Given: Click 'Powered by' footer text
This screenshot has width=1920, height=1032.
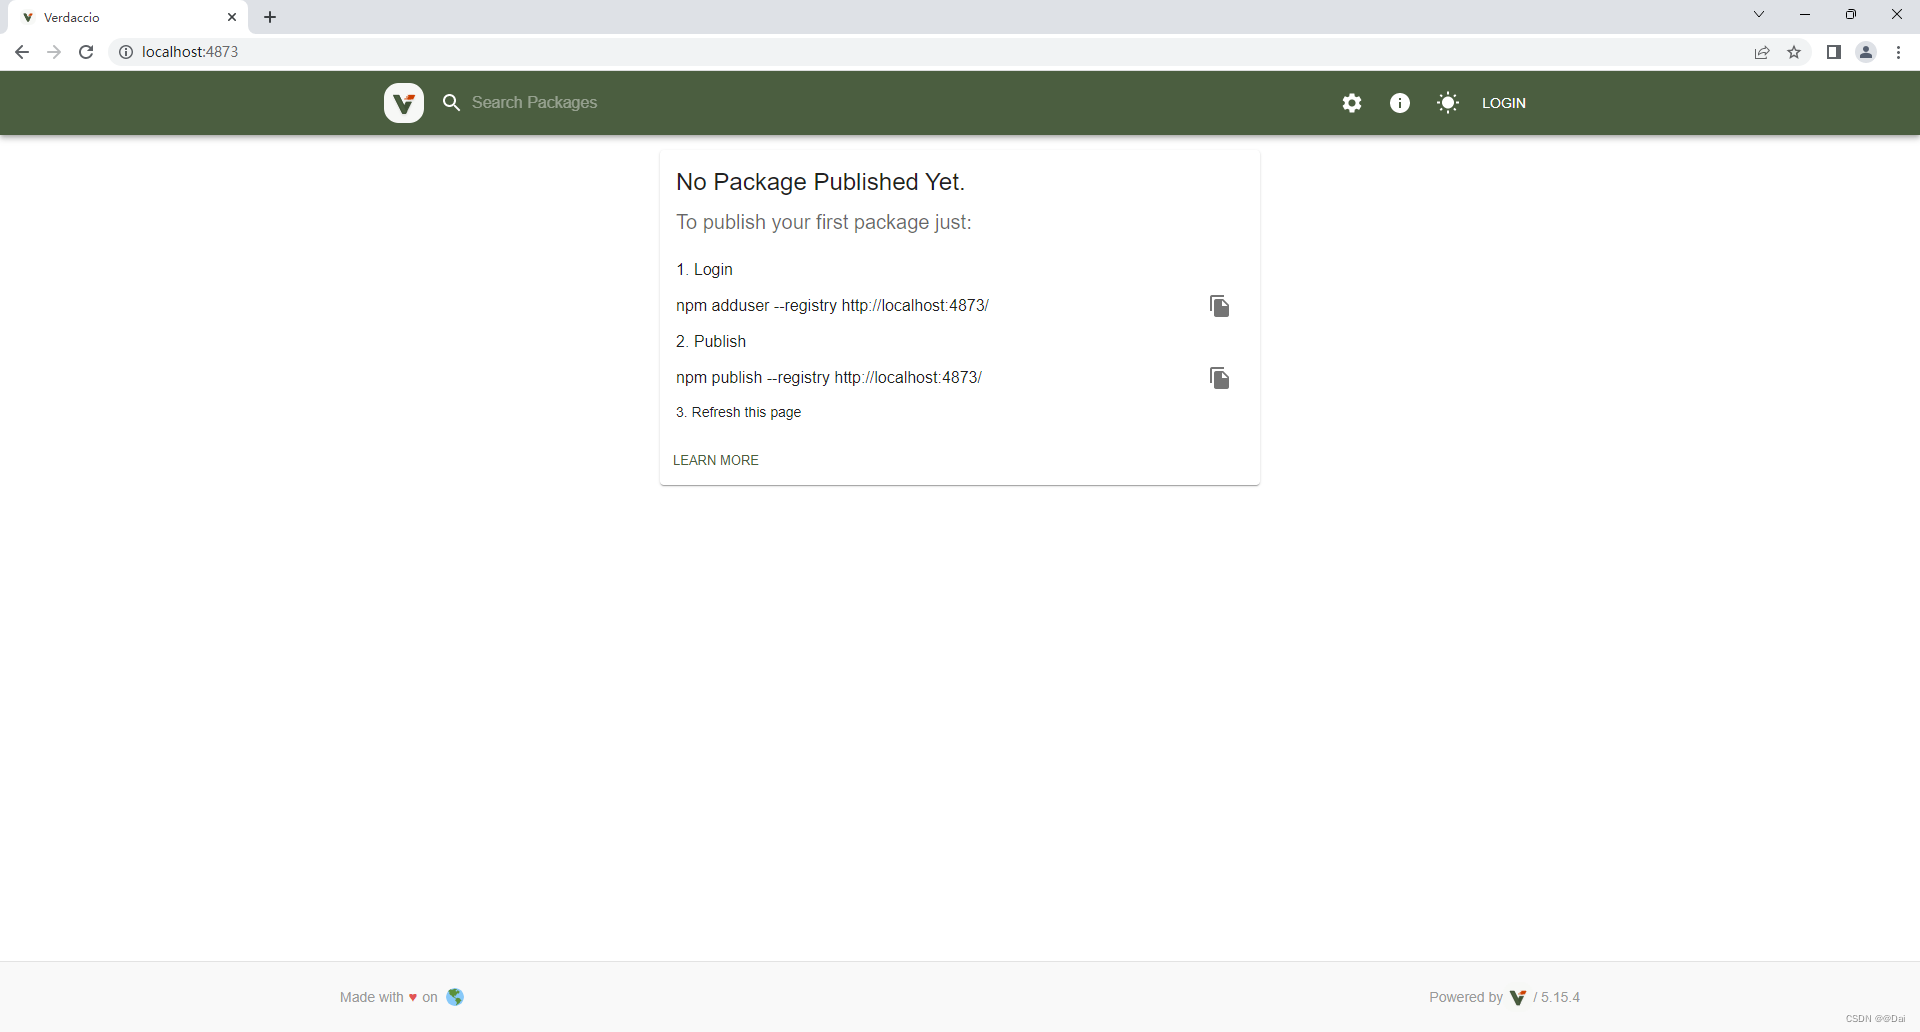Looking at the screenshot, I should (1466, 997).
